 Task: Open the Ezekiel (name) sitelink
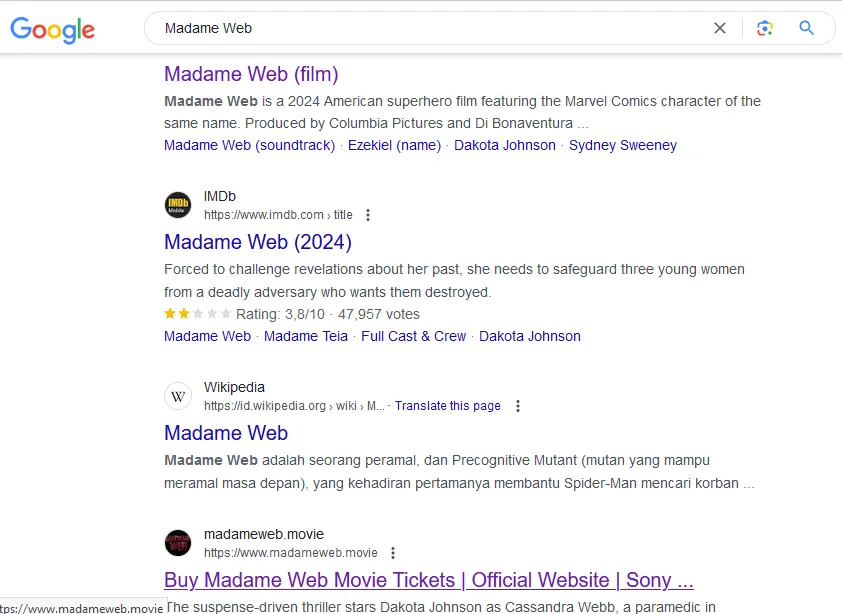tap(394, 145)
